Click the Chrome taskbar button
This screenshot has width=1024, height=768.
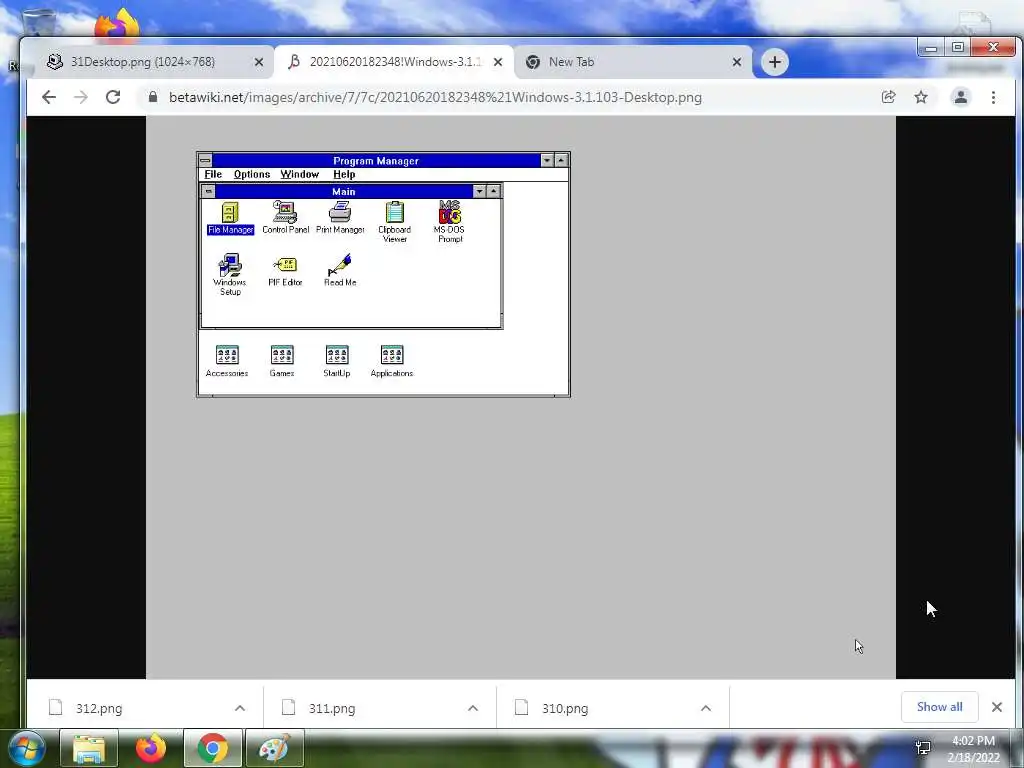213,748
